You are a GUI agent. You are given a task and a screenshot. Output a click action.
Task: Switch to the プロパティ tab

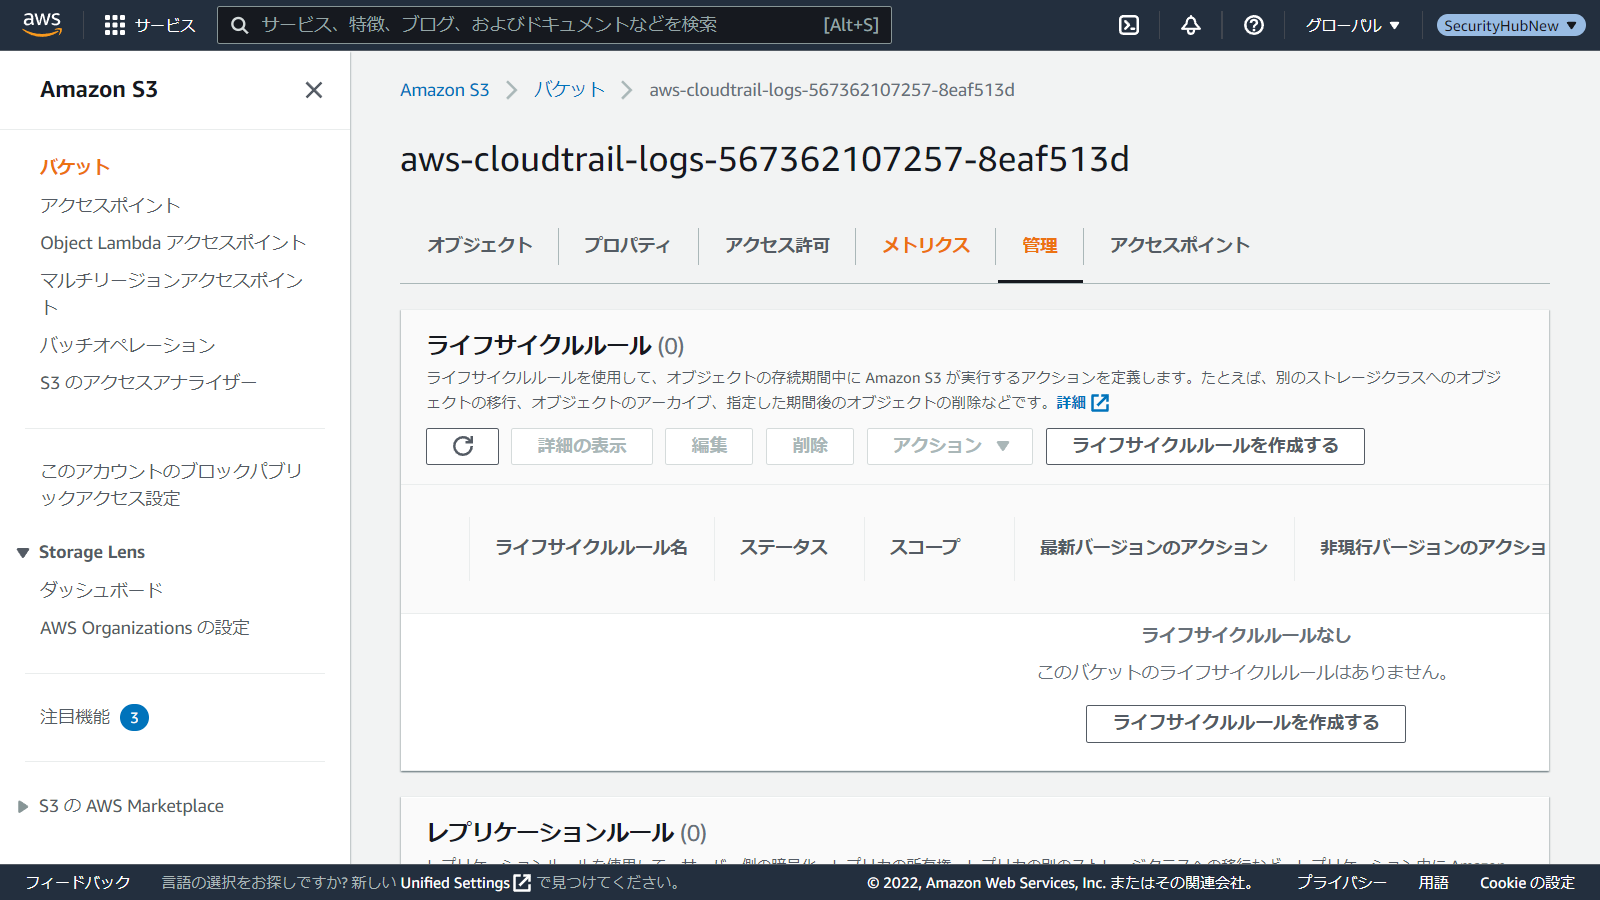pos(627,245)
